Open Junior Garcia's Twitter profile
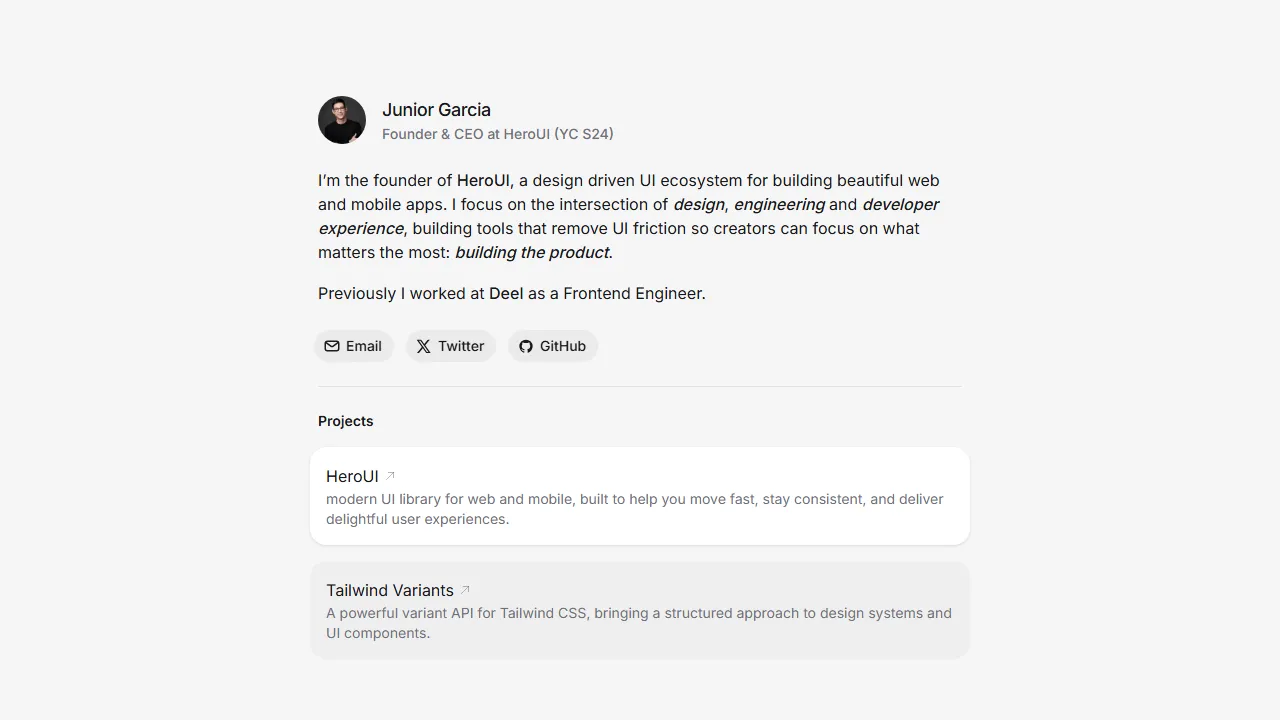The image size is (1280, 720). point(450,346)
